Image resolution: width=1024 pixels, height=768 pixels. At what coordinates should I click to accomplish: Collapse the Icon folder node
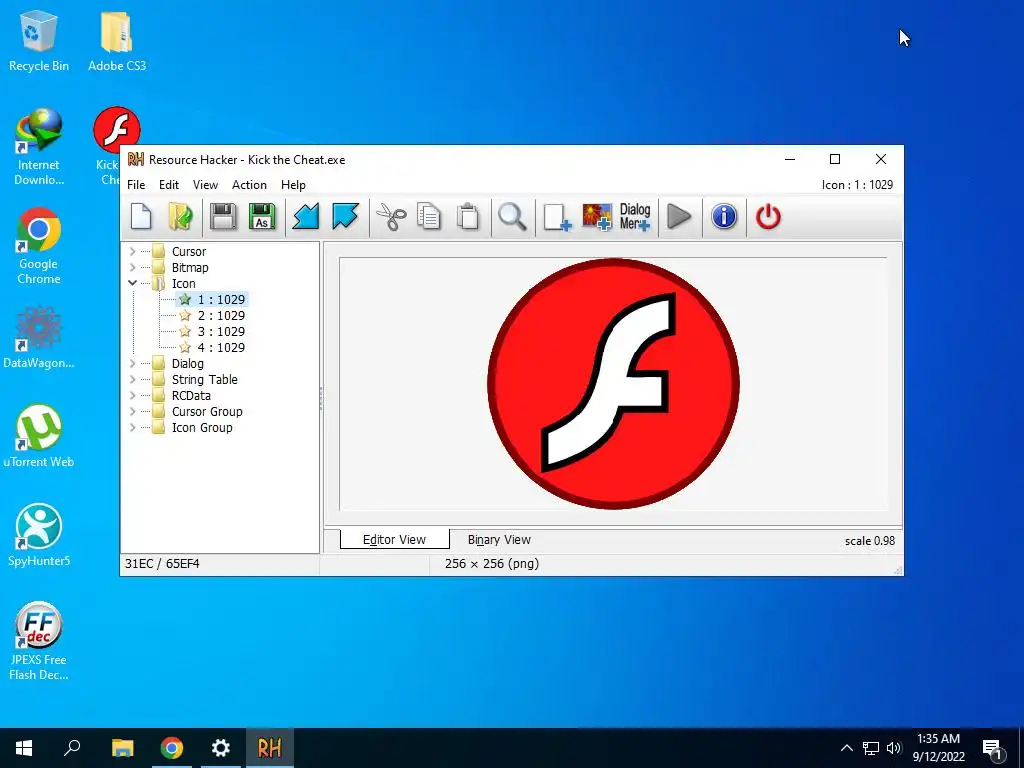(x=133, y=283)
